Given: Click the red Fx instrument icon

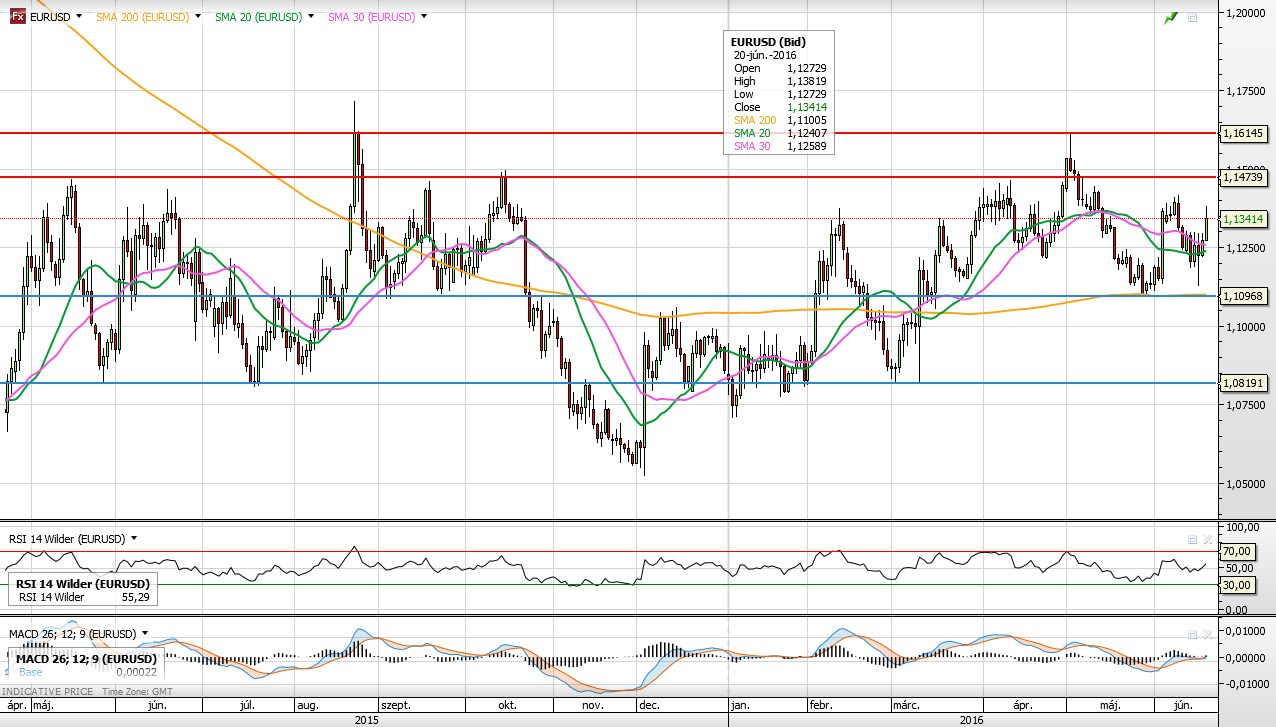Looking at the screenshot, I should pyautogui.click(x=18, y=17).
